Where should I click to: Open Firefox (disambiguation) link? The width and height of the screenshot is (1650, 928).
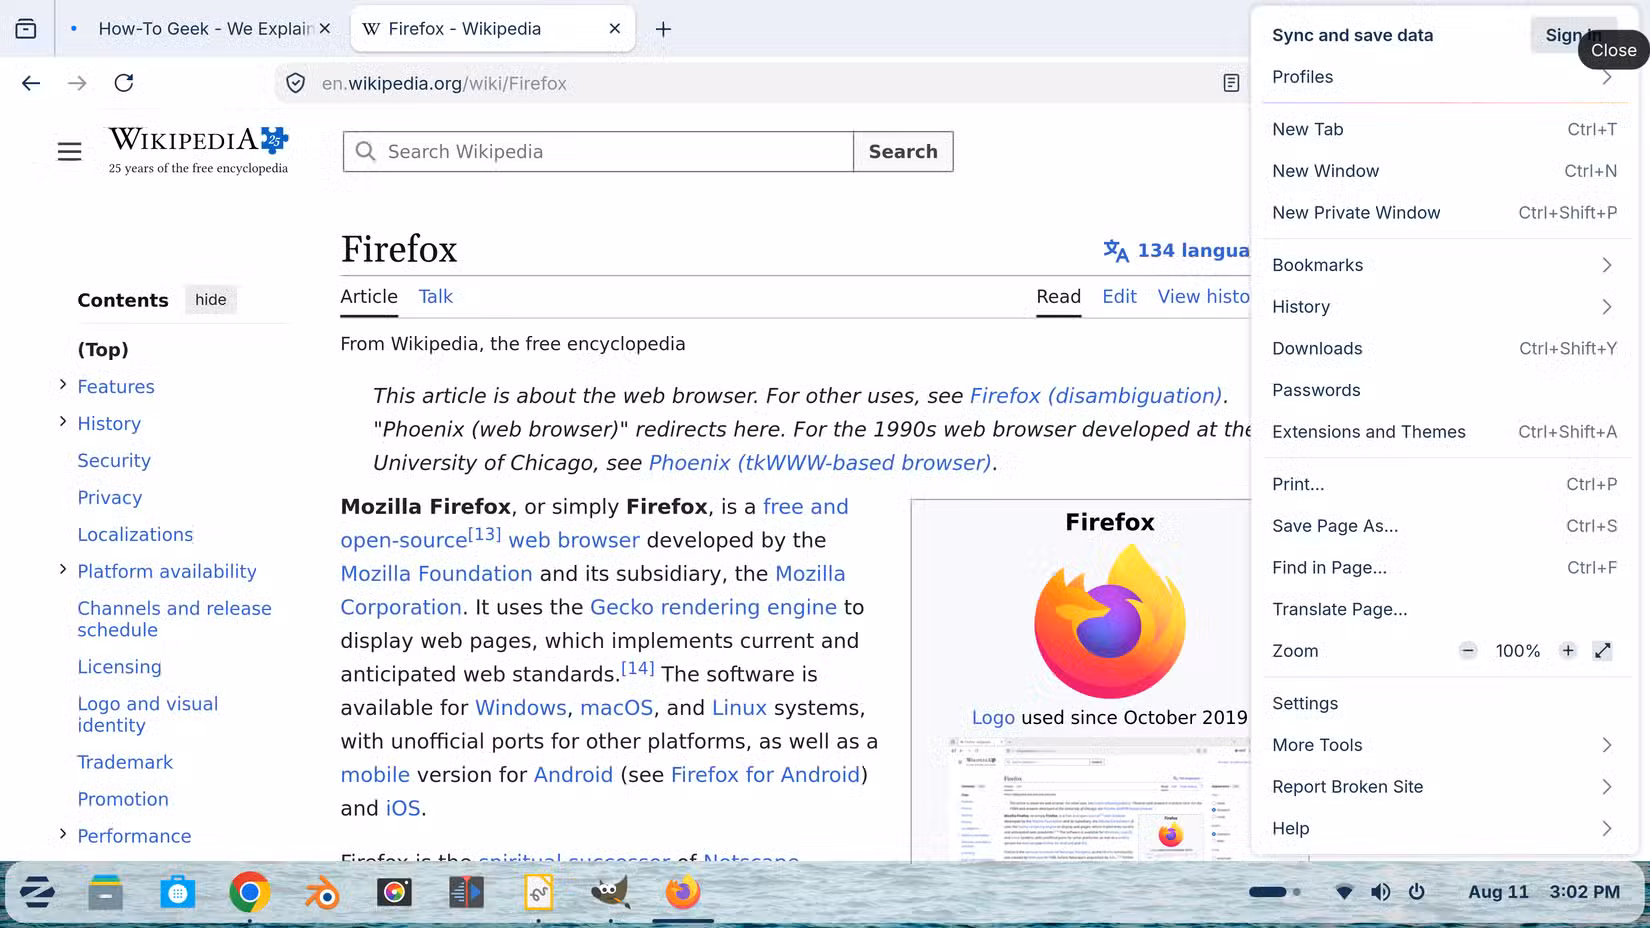pyautogui.click(x=1096, y=396)
